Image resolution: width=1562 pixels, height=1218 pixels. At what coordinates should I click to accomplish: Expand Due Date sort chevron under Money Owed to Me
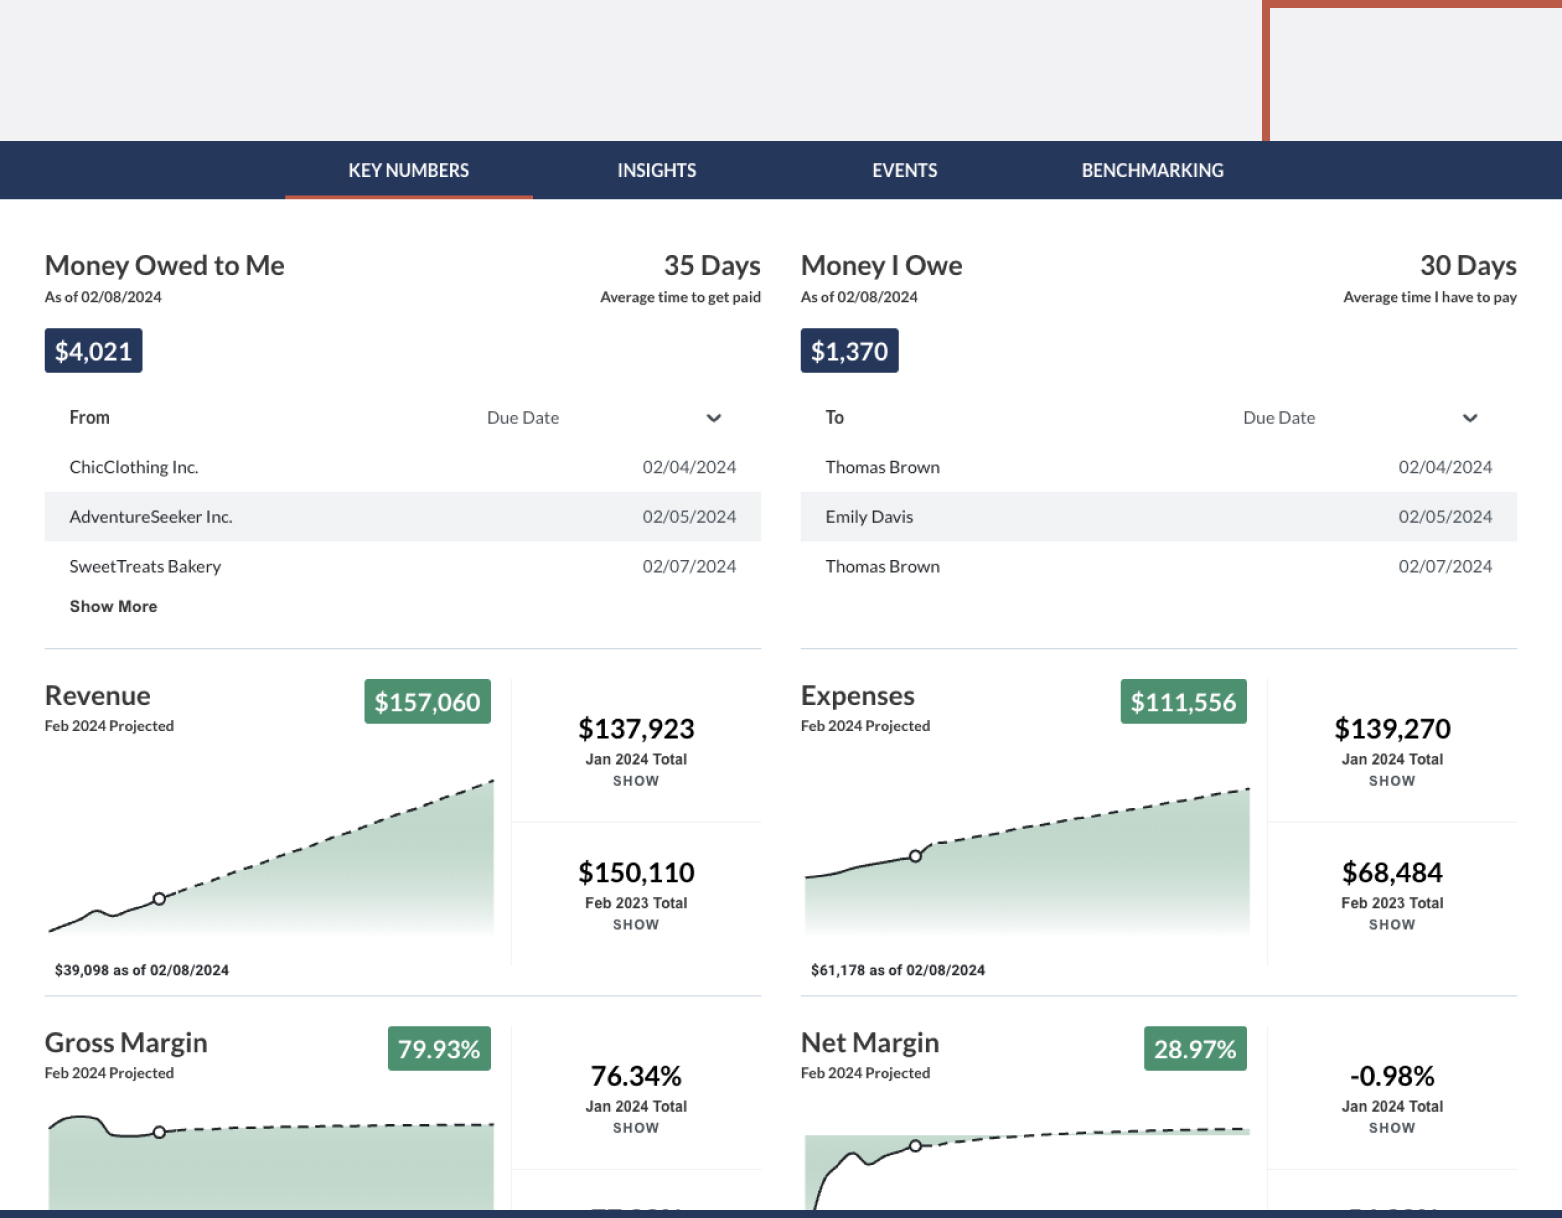point(713,418)
